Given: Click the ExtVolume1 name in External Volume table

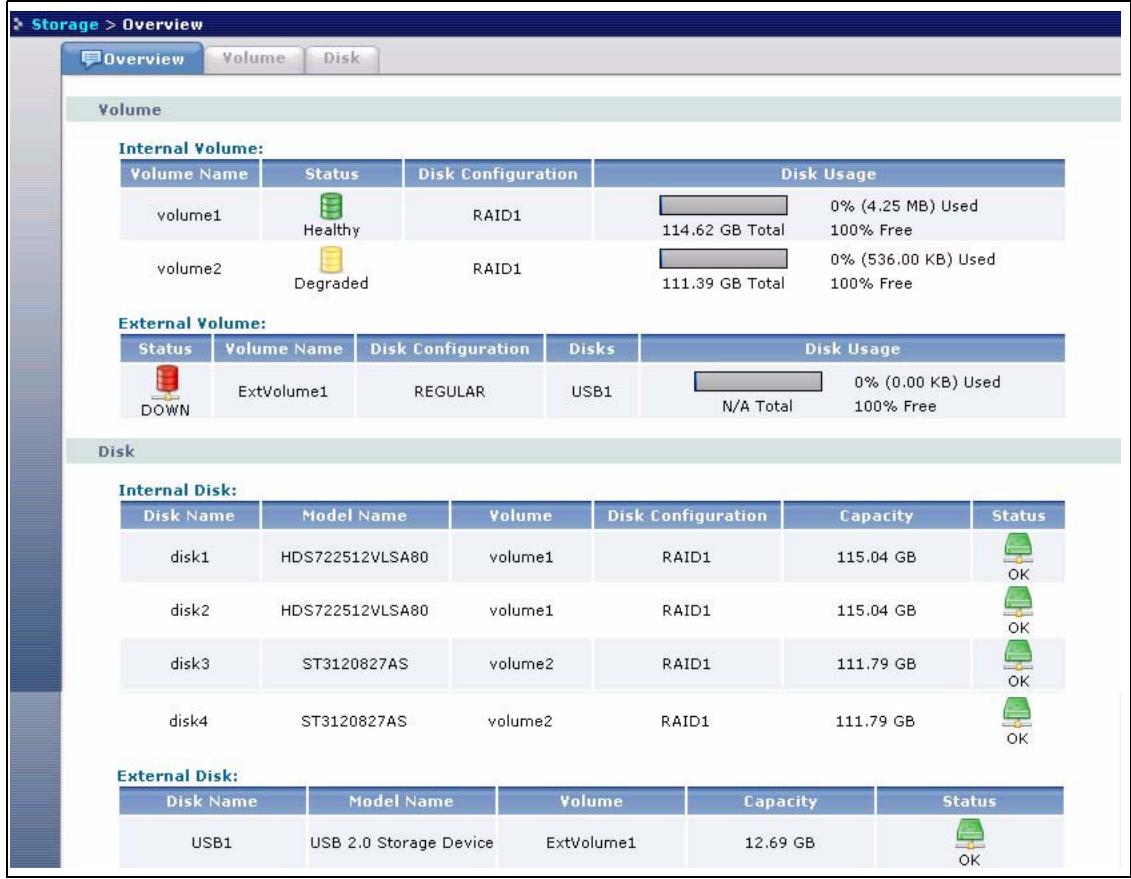Looking at the screenshot, I should tap(283, 392).
